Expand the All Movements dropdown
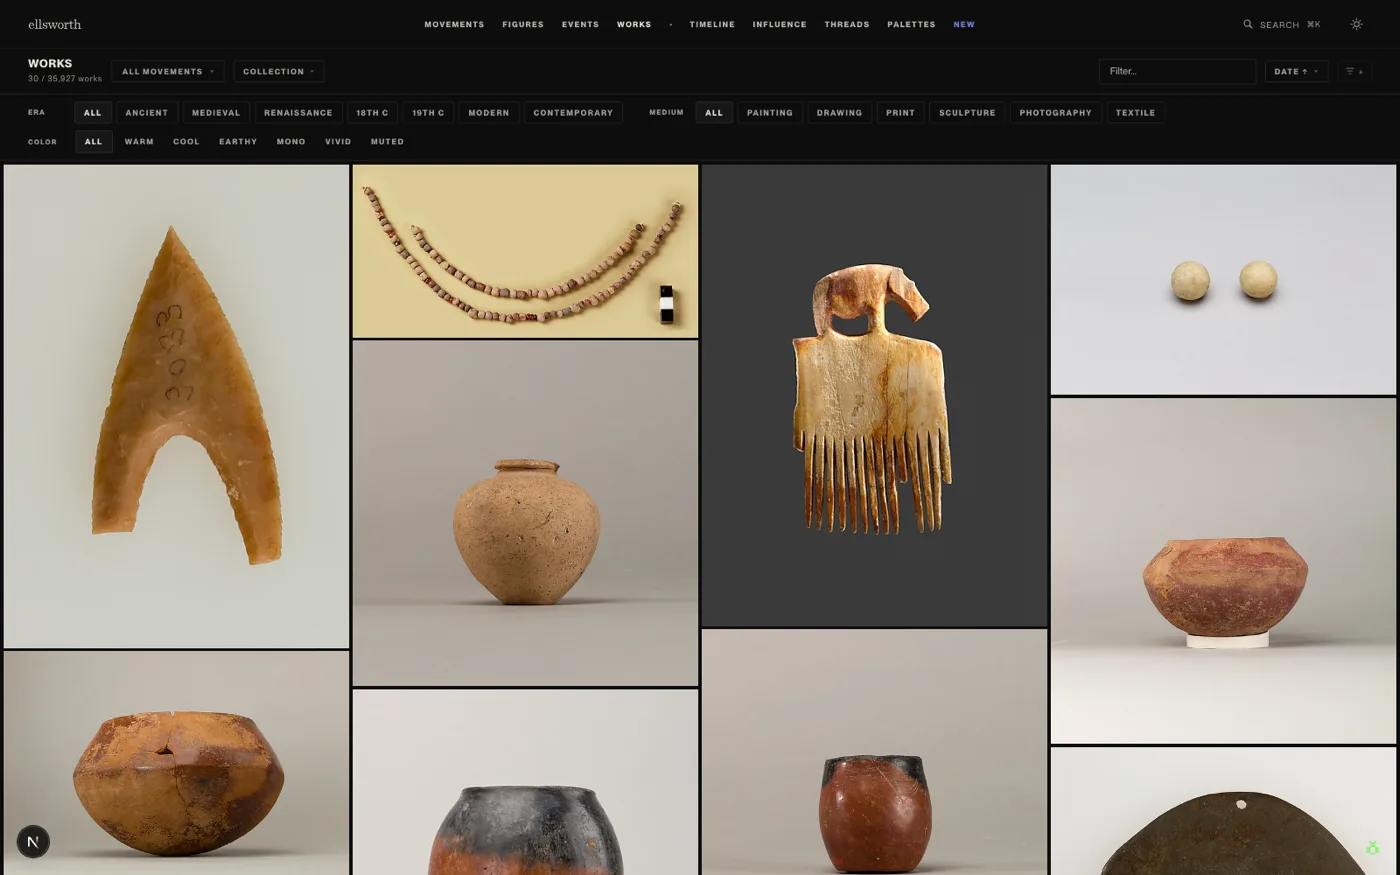This screenshot has height=875, width=1400. [168, 71]
